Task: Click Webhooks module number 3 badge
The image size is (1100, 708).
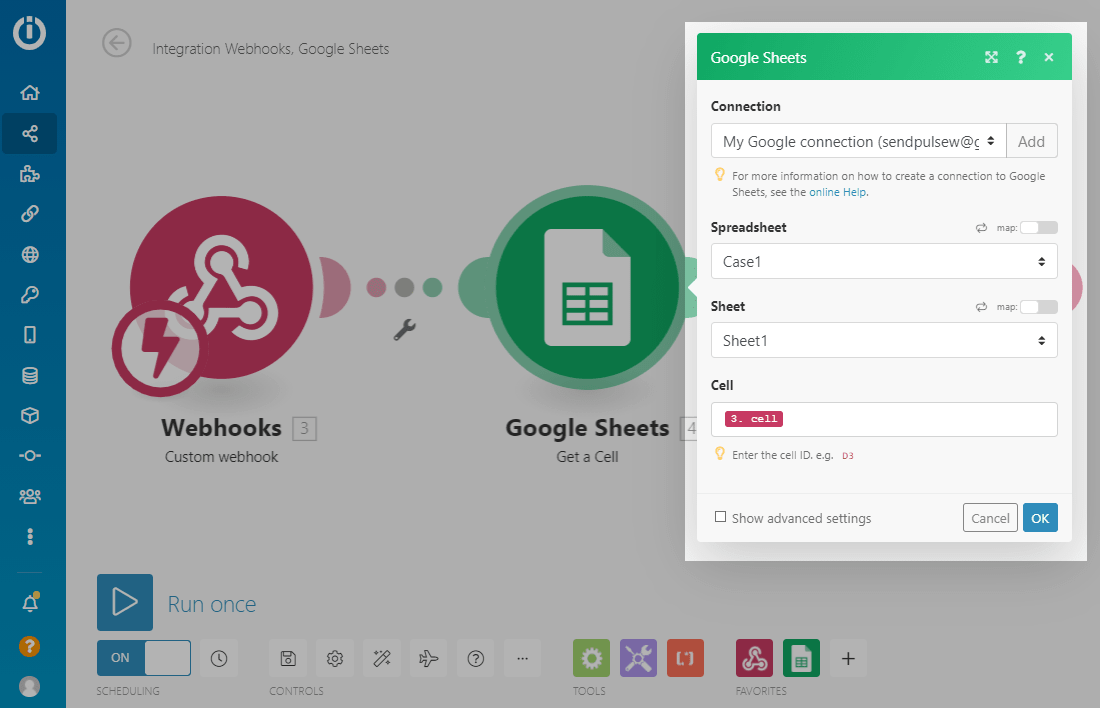Action: click(304, 428)
